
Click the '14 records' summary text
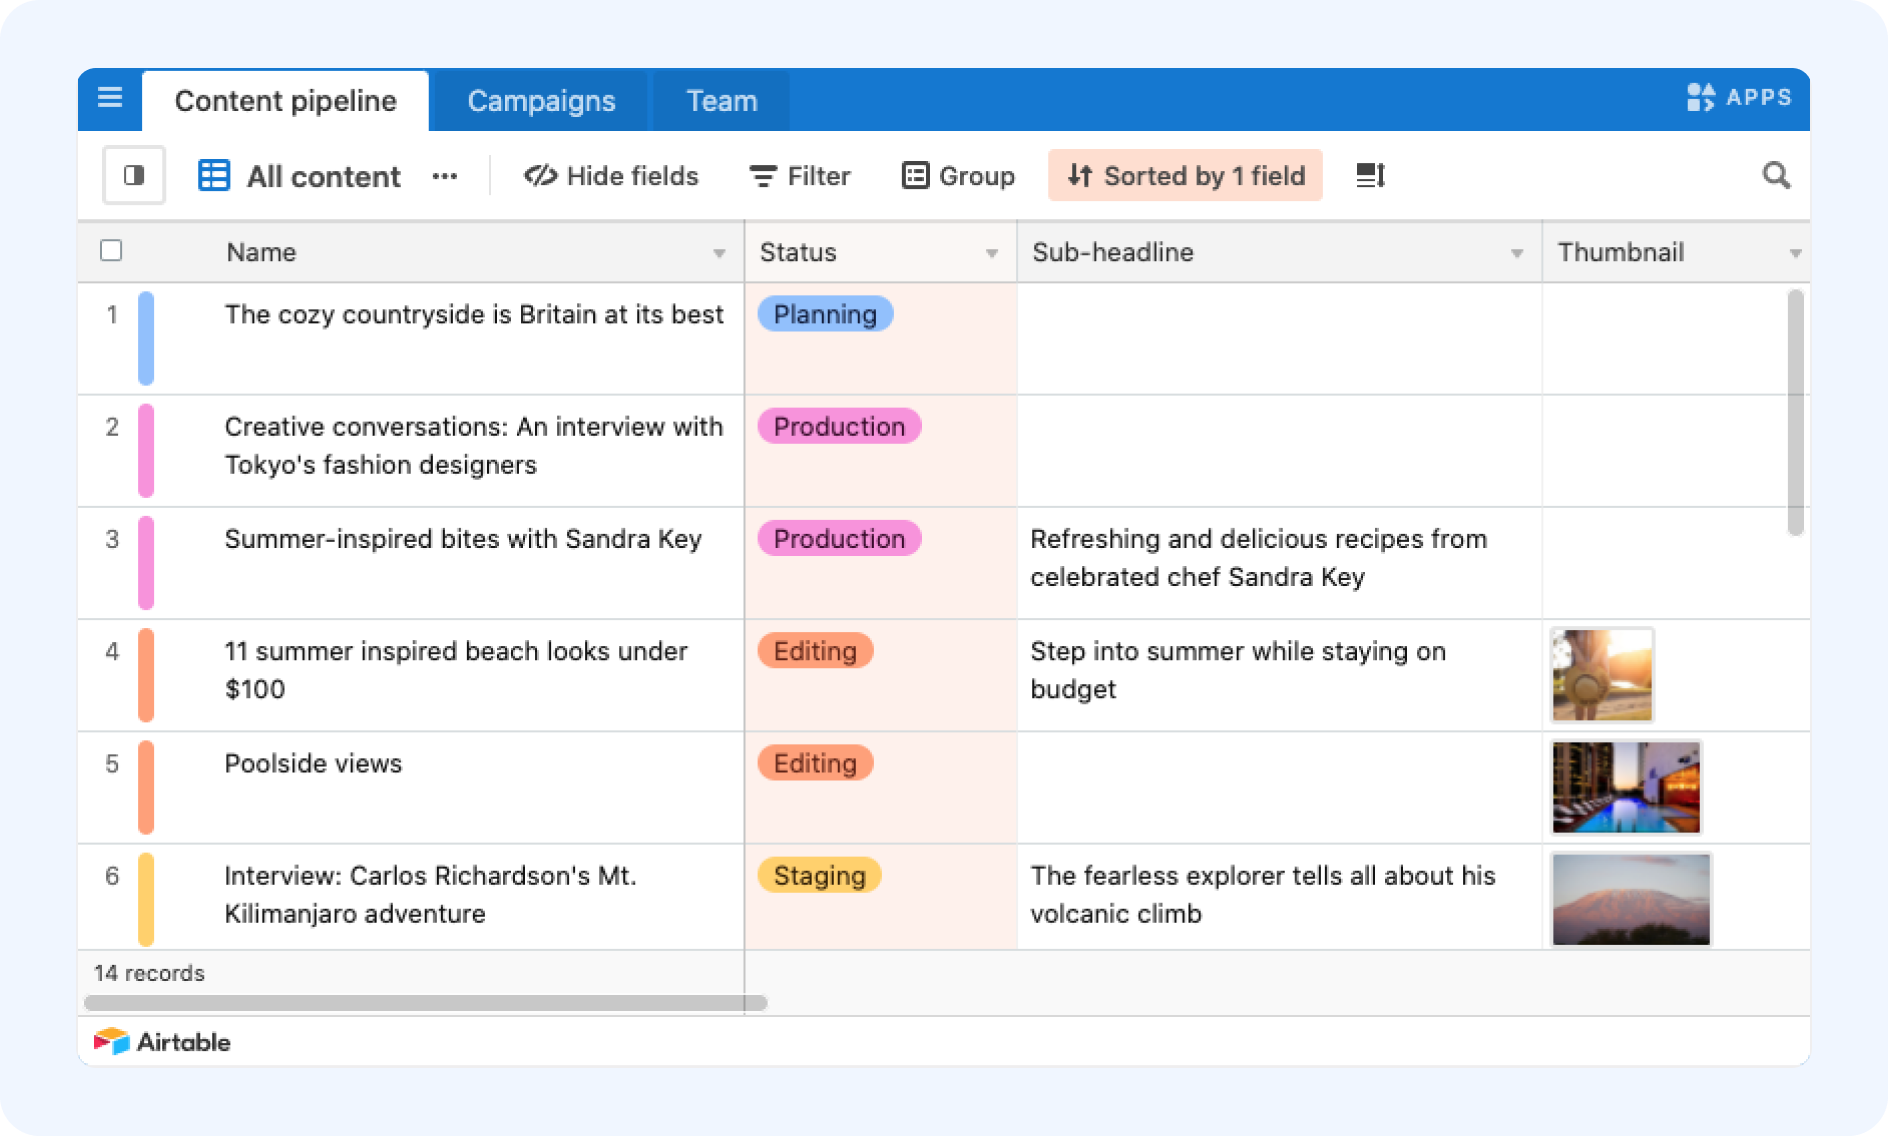149,973
